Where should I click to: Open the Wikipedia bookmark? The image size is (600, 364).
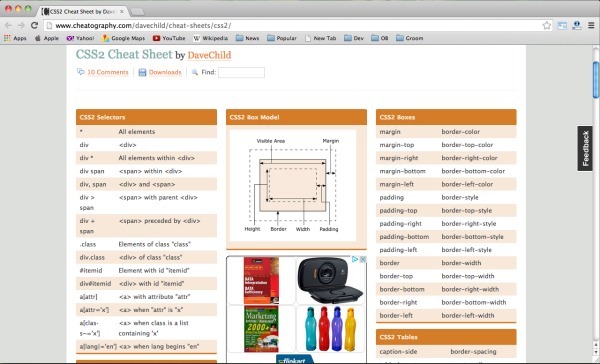pyautogui.click(x=210, y=38)
